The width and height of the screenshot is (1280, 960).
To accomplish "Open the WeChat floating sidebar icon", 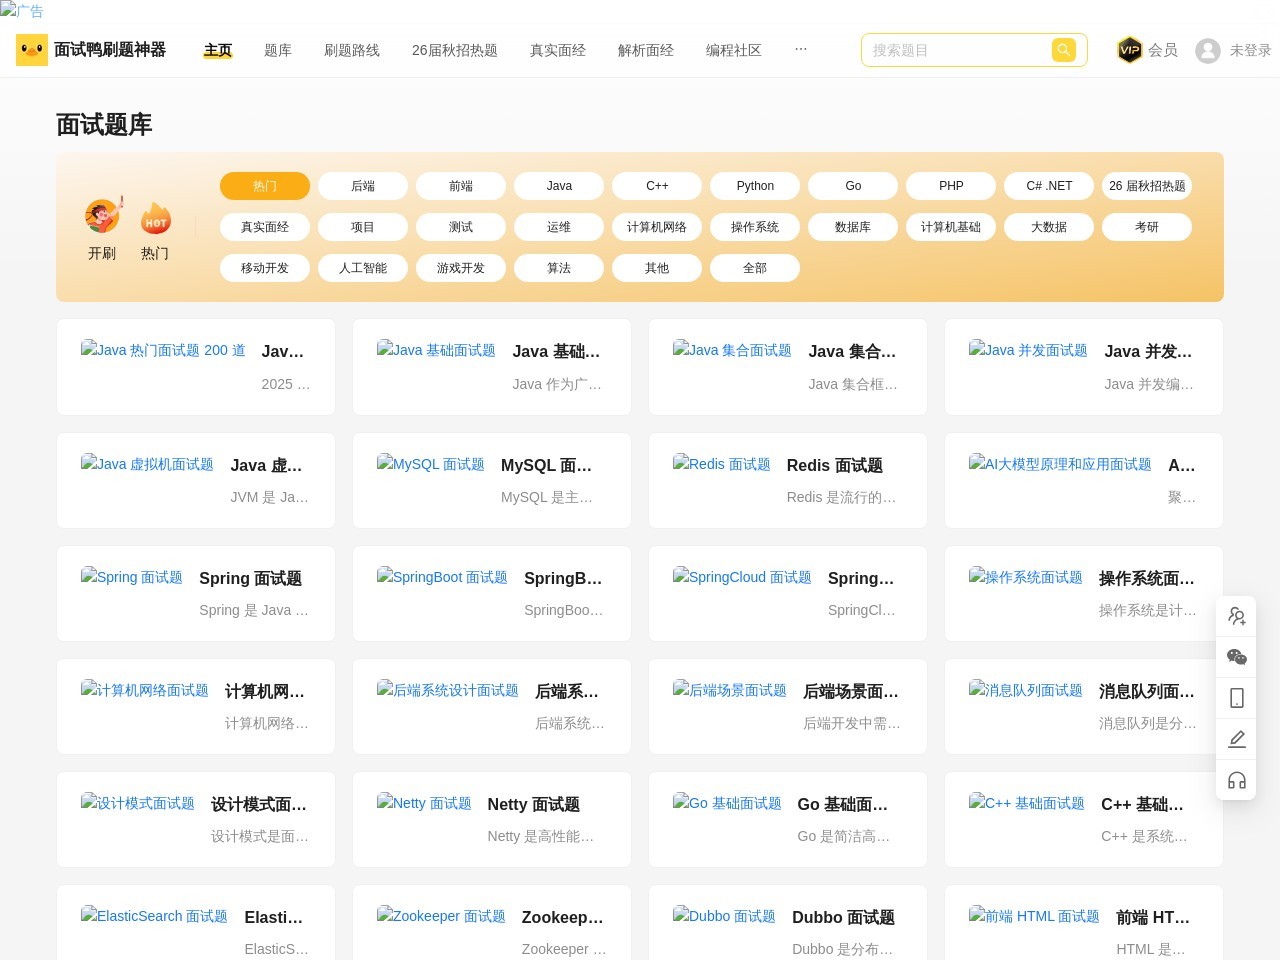I will [1237, 657].
